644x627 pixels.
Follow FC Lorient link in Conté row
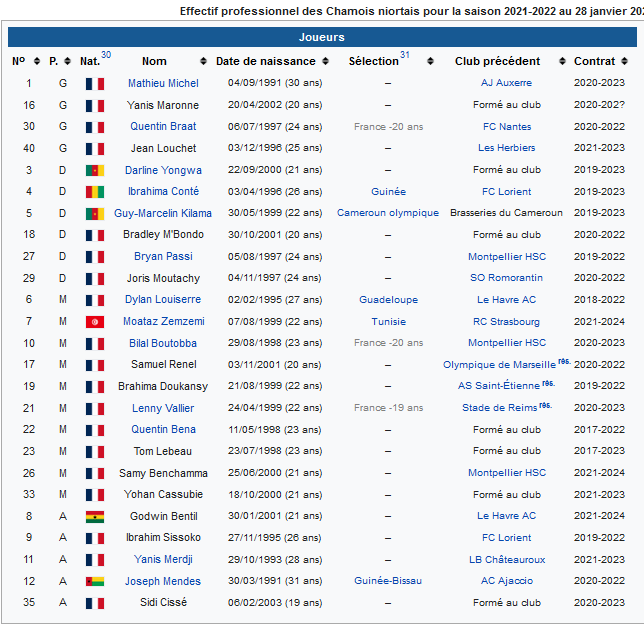tap(506, 192)
